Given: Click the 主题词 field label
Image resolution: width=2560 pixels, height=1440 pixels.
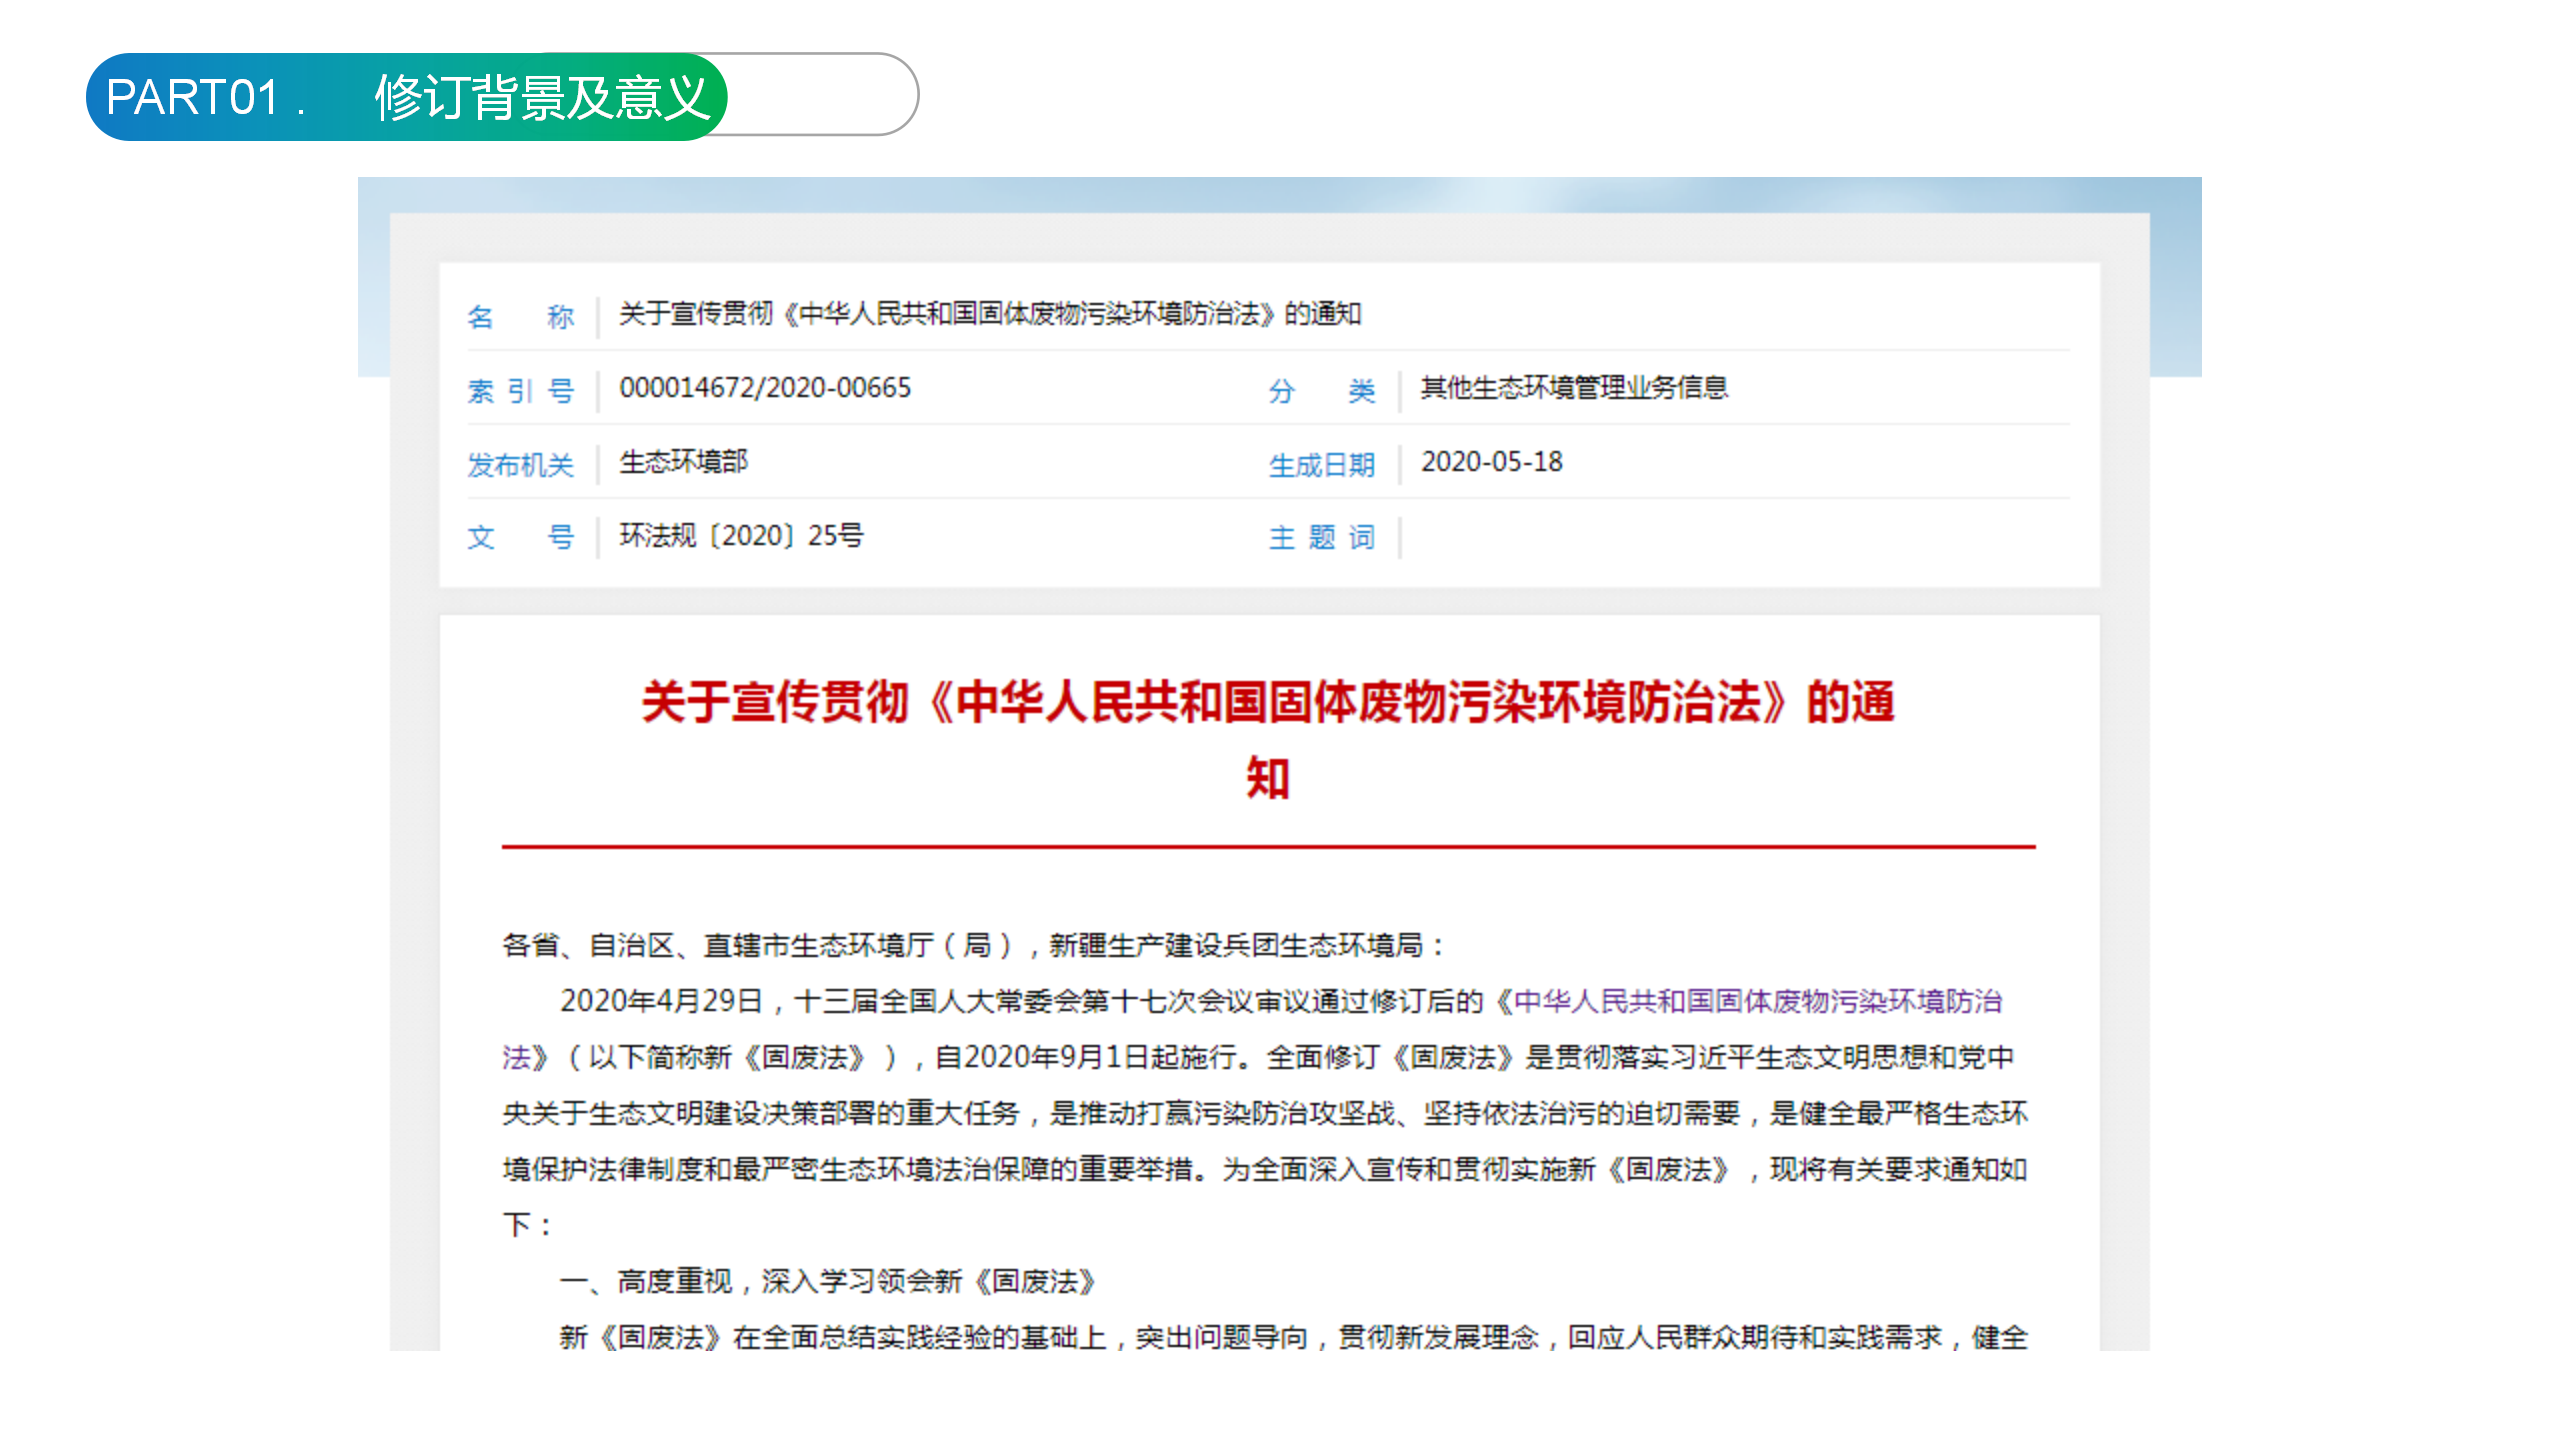Looking at the screenshot, I should pyautogui.click(x=1322, y=538).
